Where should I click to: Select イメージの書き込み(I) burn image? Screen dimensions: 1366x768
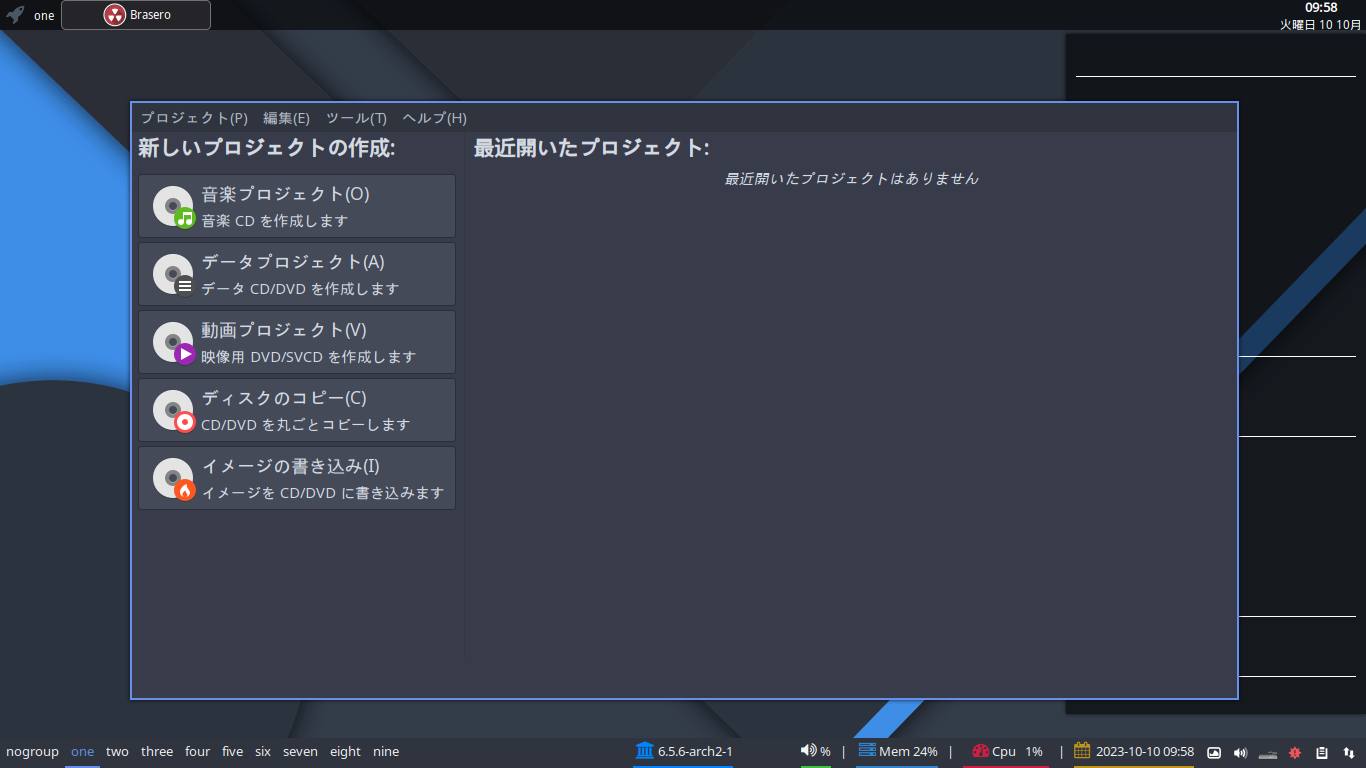pyautogui.click(x=297, y=478)
